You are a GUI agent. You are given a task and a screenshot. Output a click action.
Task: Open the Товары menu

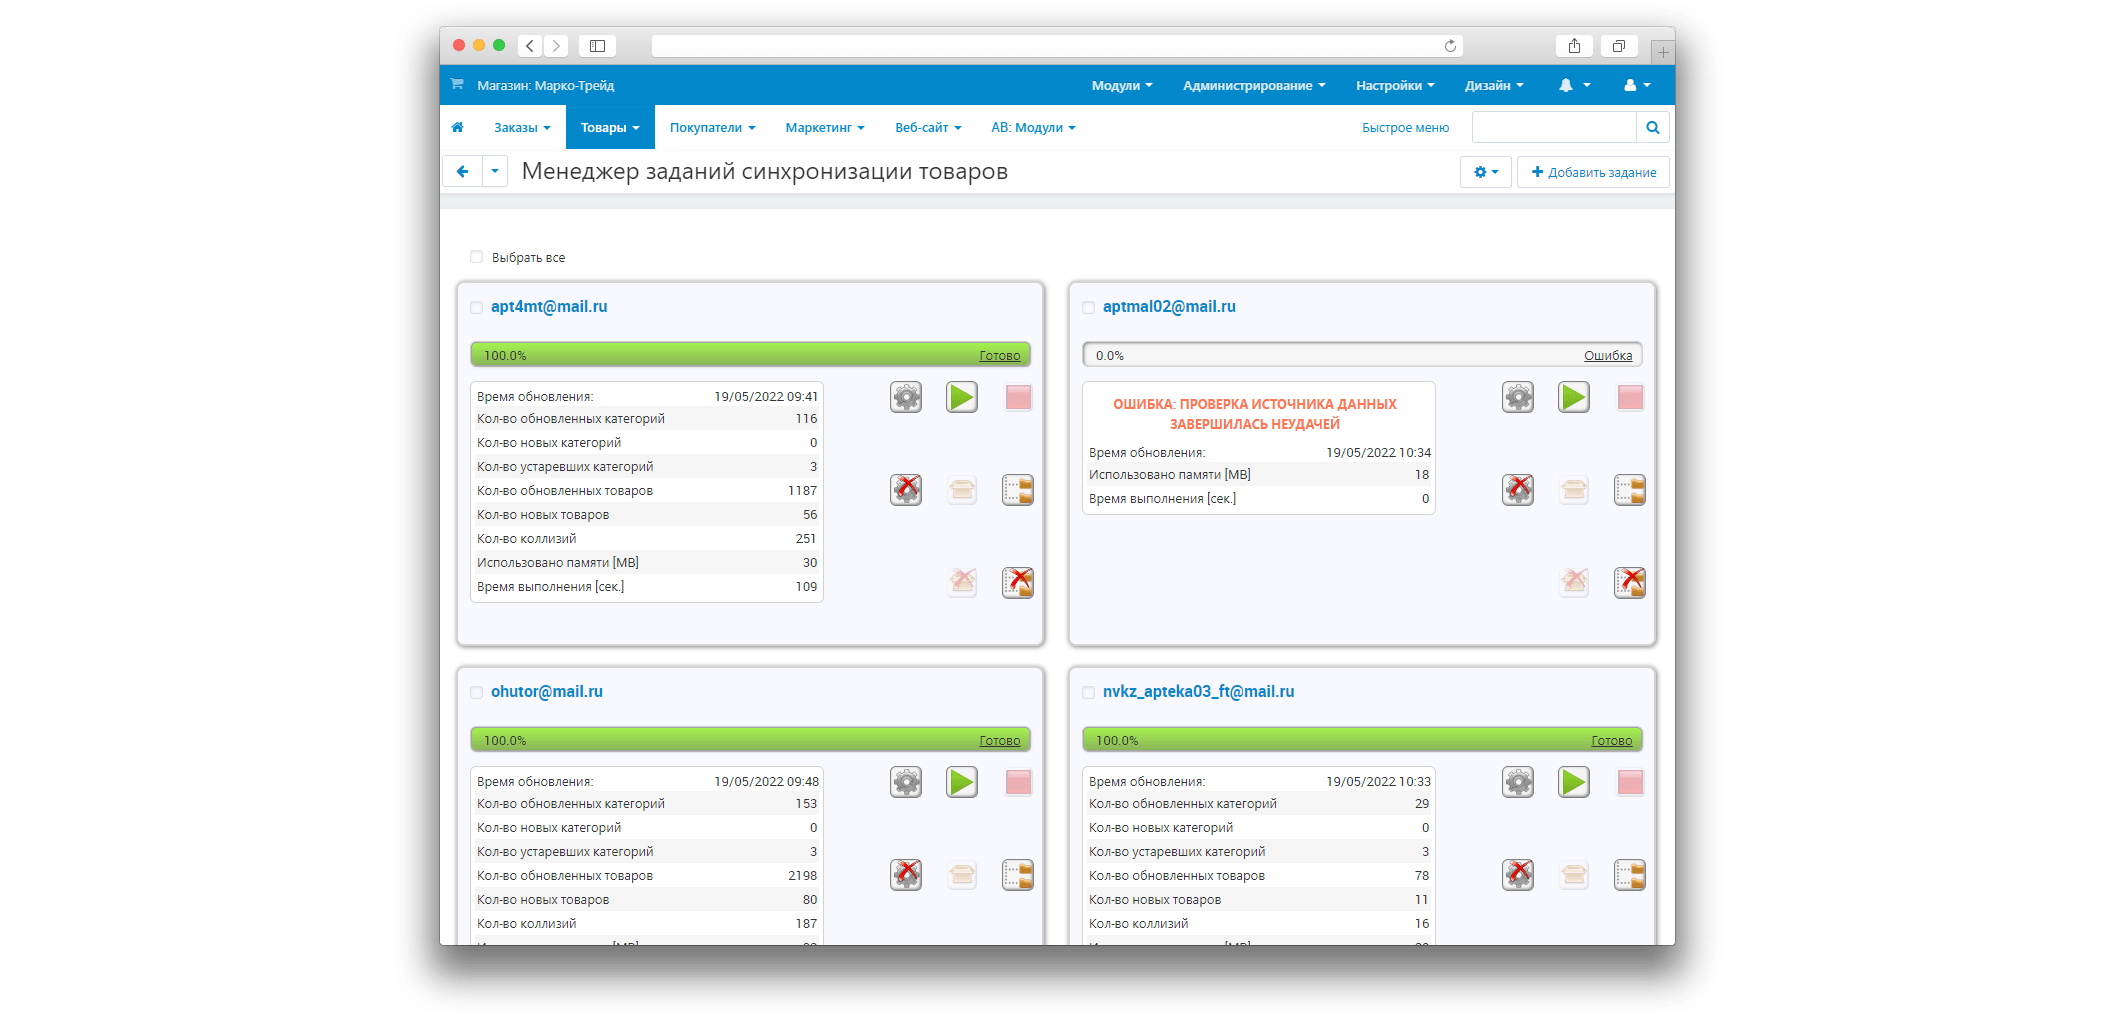[610, 127]
